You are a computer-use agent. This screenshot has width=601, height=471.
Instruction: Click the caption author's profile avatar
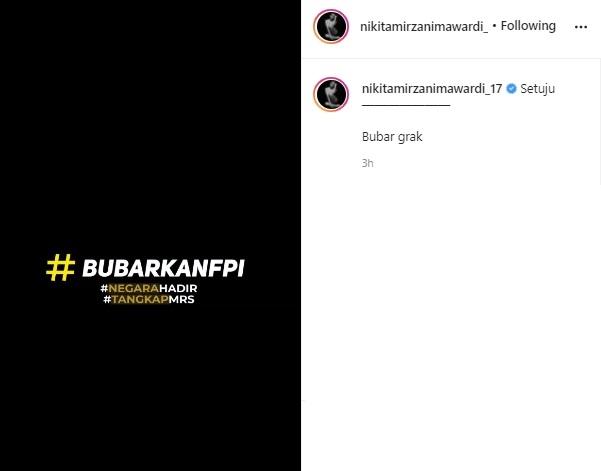tap(331, 94)
